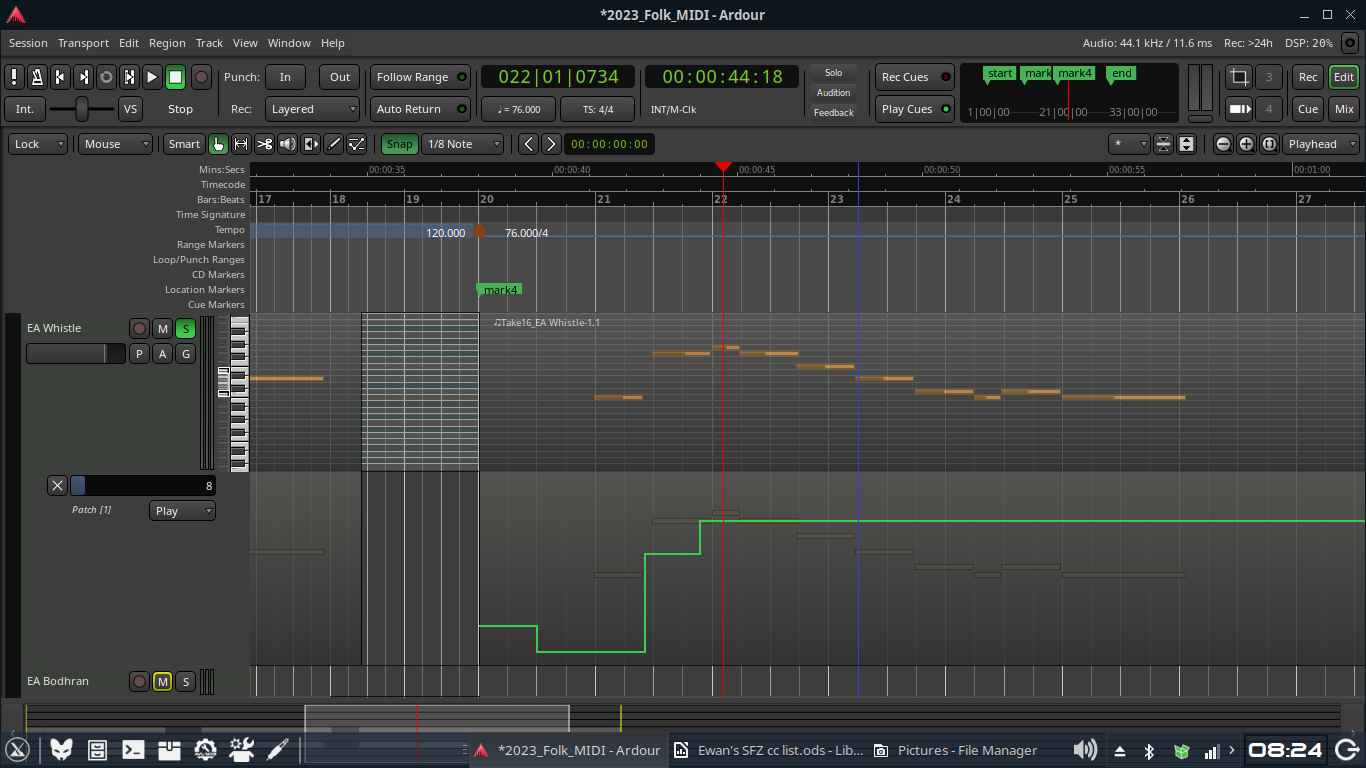1366x768 pixels.
Task: Toggle the Snap button off
Action: [x=399, y=144]
